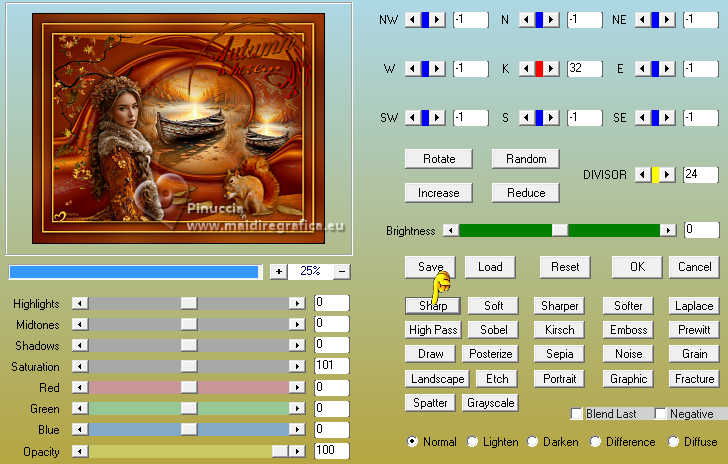Viewport: 728px width, 464px height.
Task: Apply the Posterize preset
Action: 490,354
